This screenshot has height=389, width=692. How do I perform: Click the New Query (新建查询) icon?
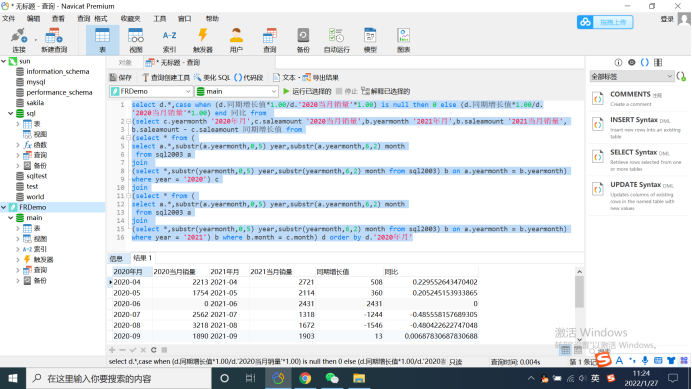click(54, 40)
